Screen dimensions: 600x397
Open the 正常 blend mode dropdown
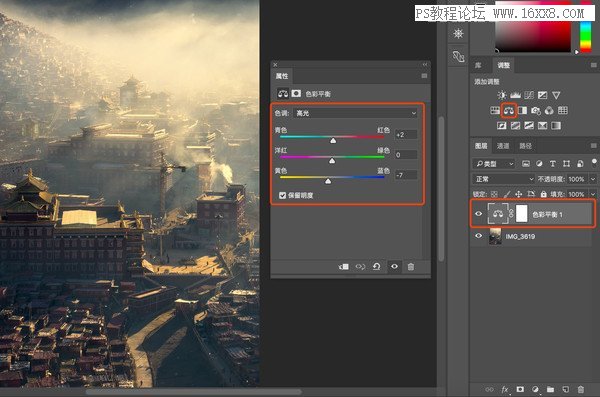tap(504, 179)
